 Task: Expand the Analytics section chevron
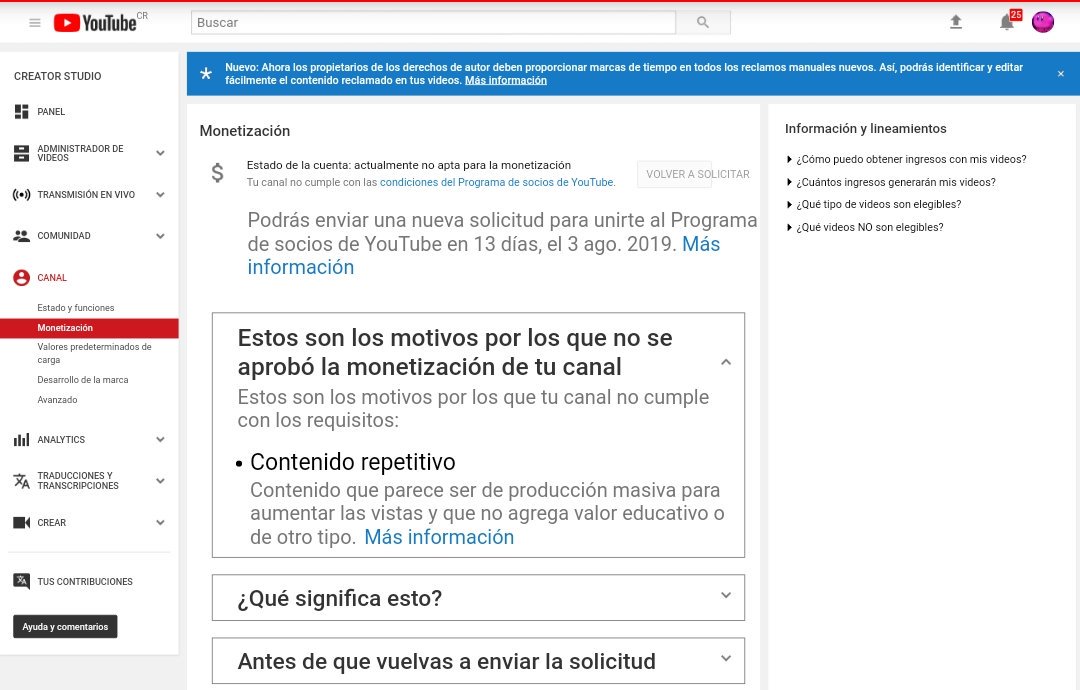click(160, 439)
